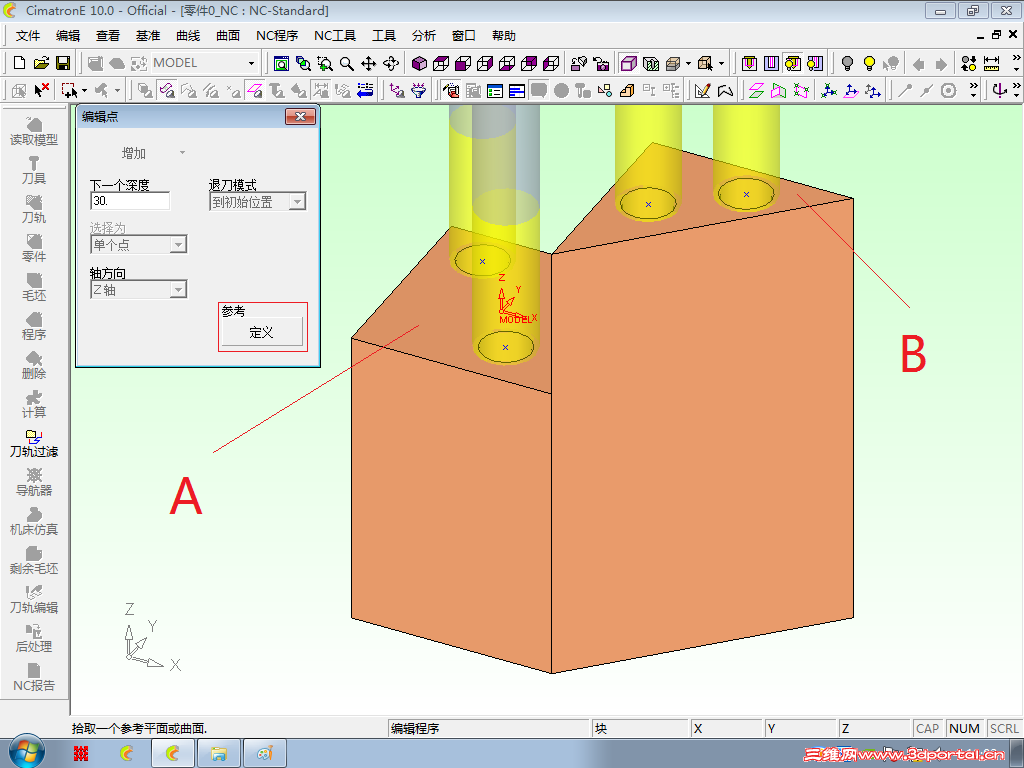
Task: Expand the 选择为 单个点 dropdown
Action: (x=178, y=244)
